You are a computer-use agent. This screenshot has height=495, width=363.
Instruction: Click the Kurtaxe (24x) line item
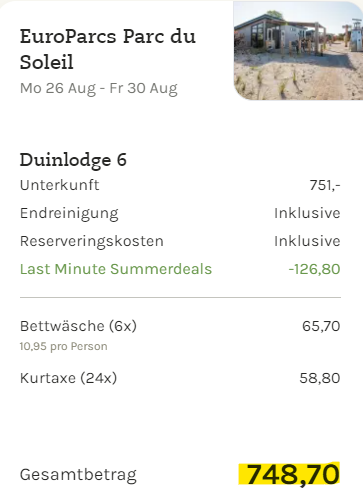pyautogui.click(x=68, y=378)
